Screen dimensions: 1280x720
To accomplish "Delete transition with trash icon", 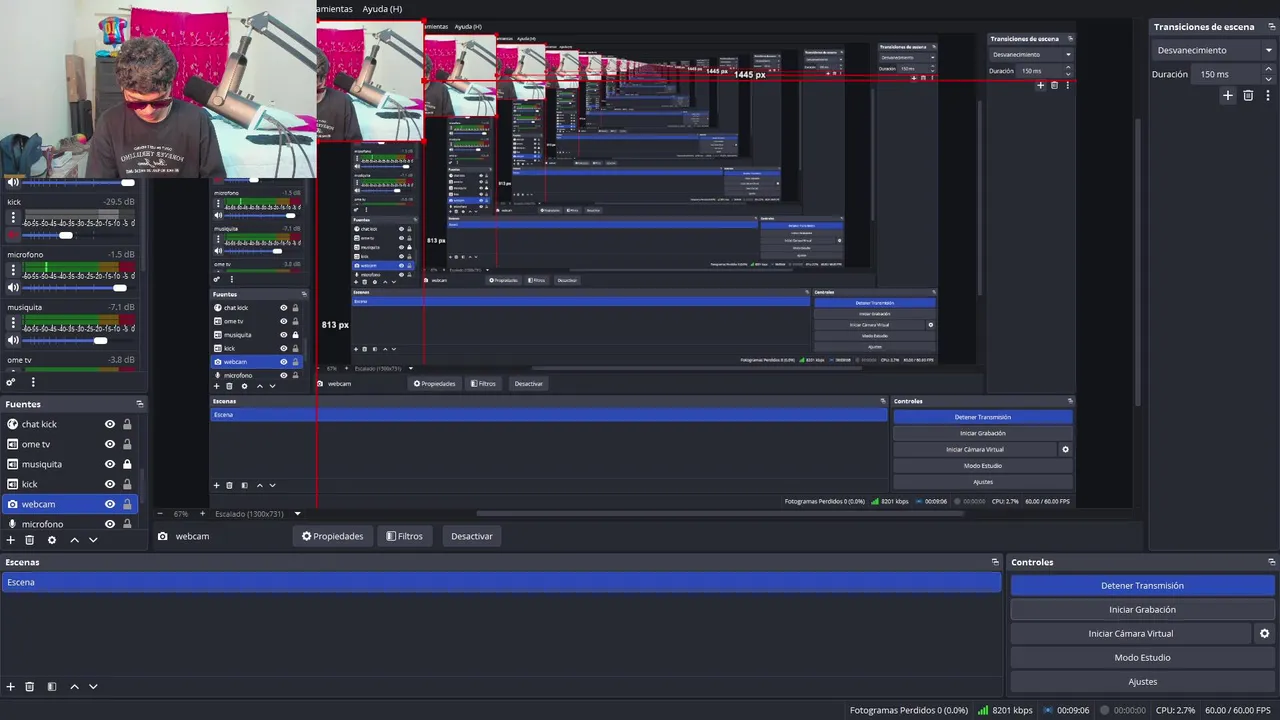I will tap(1248, 95).
